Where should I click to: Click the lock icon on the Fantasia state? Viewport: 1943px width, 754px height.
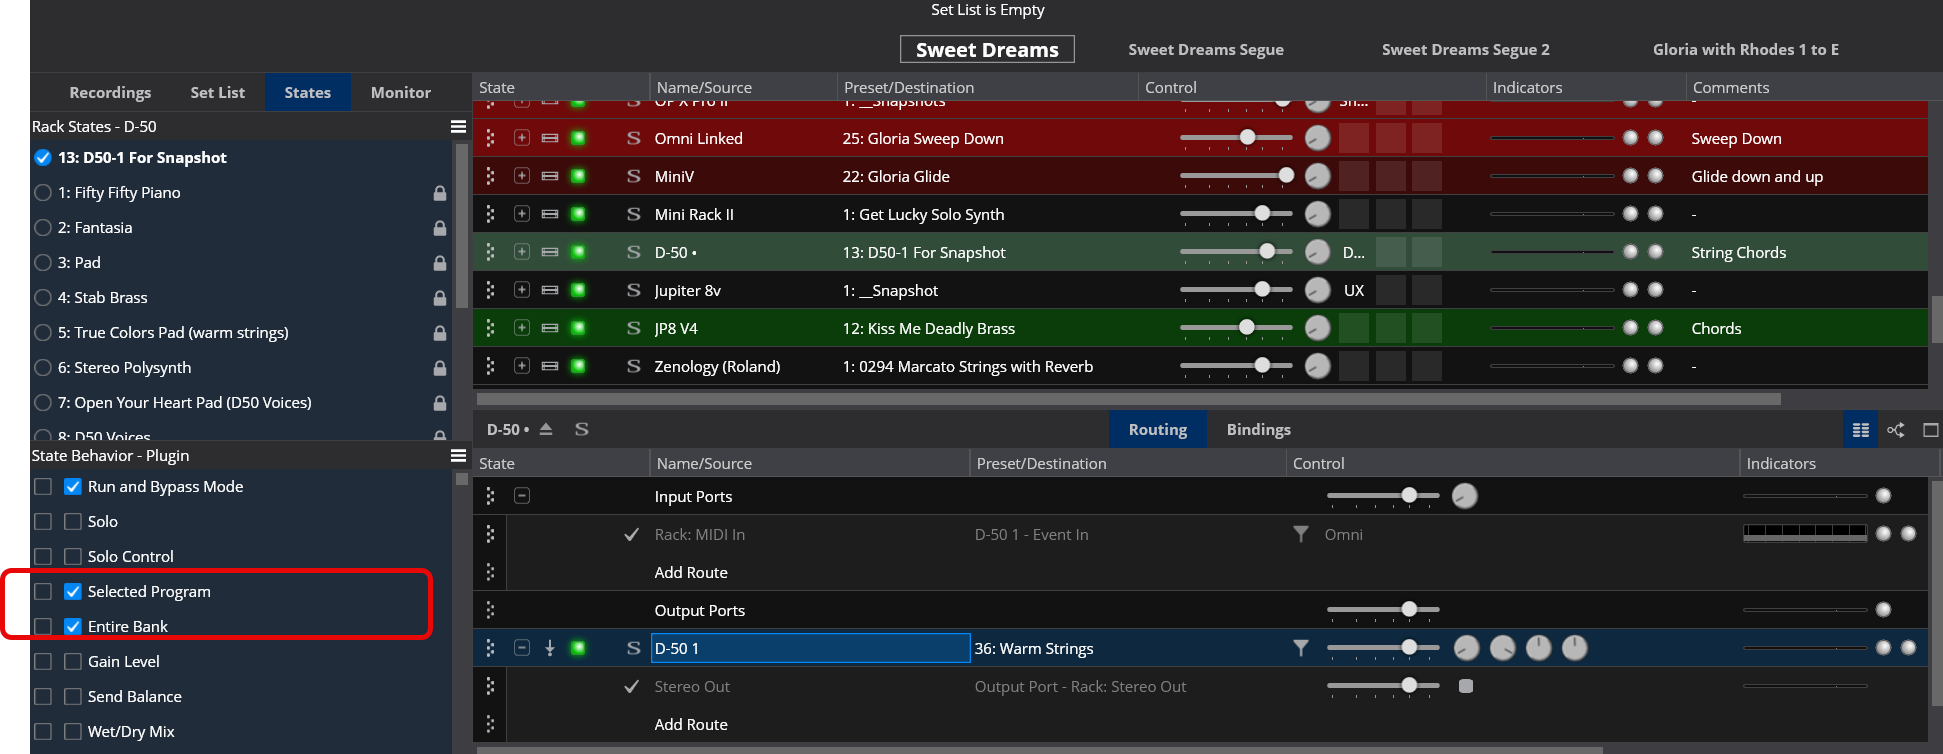(x=439, y=228)
